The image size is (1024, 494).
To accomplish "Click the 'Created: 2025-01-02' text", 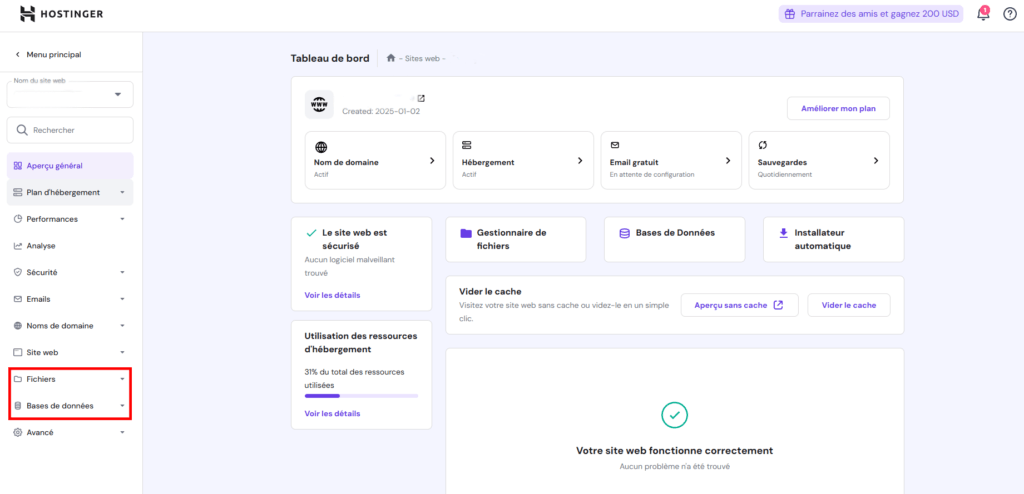I will 381,112.
